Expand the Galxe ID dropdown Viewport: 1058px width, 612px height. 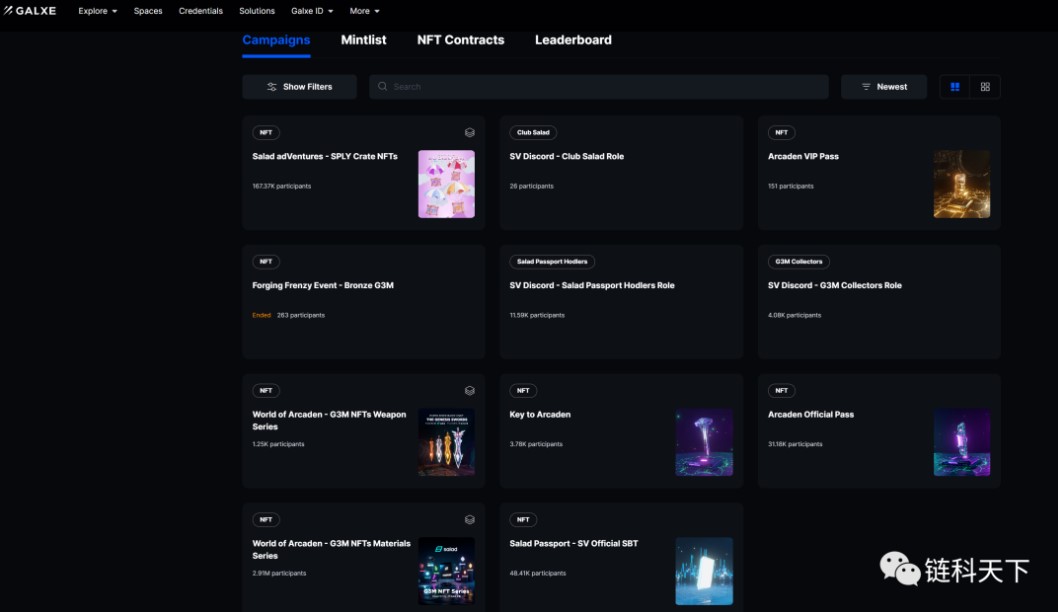(x=312, y=11)
